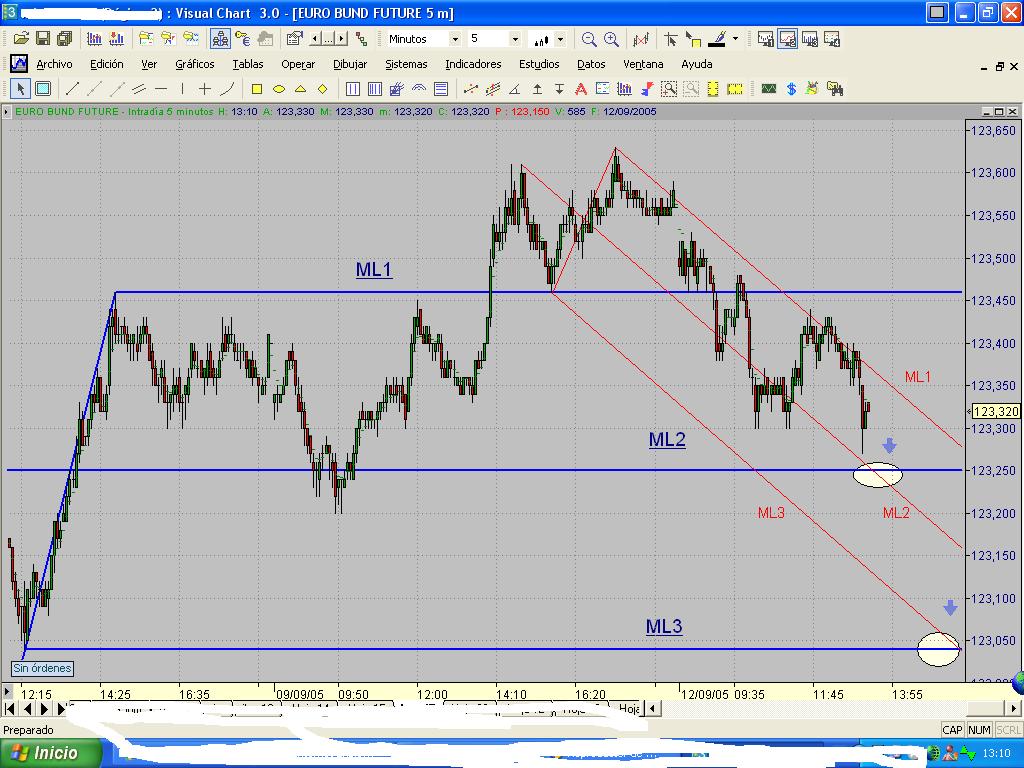Open the Ayuda menu
The width and height of the screenshot is (1024, 768).
tap(697, 64)
